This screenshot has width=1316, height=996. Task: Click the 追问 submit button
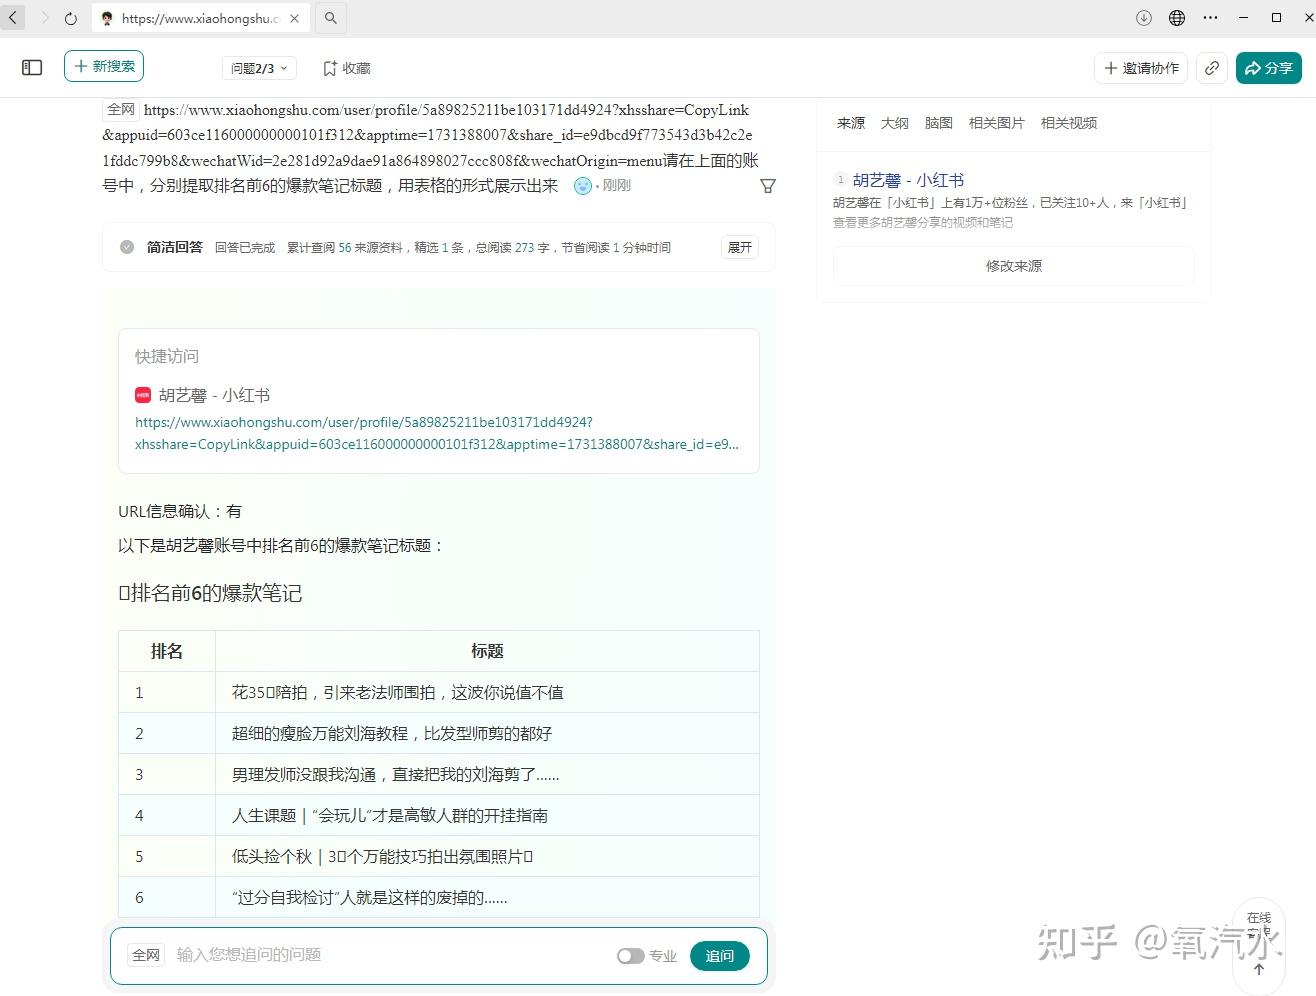pyautogui.click(x=719, y=956)
